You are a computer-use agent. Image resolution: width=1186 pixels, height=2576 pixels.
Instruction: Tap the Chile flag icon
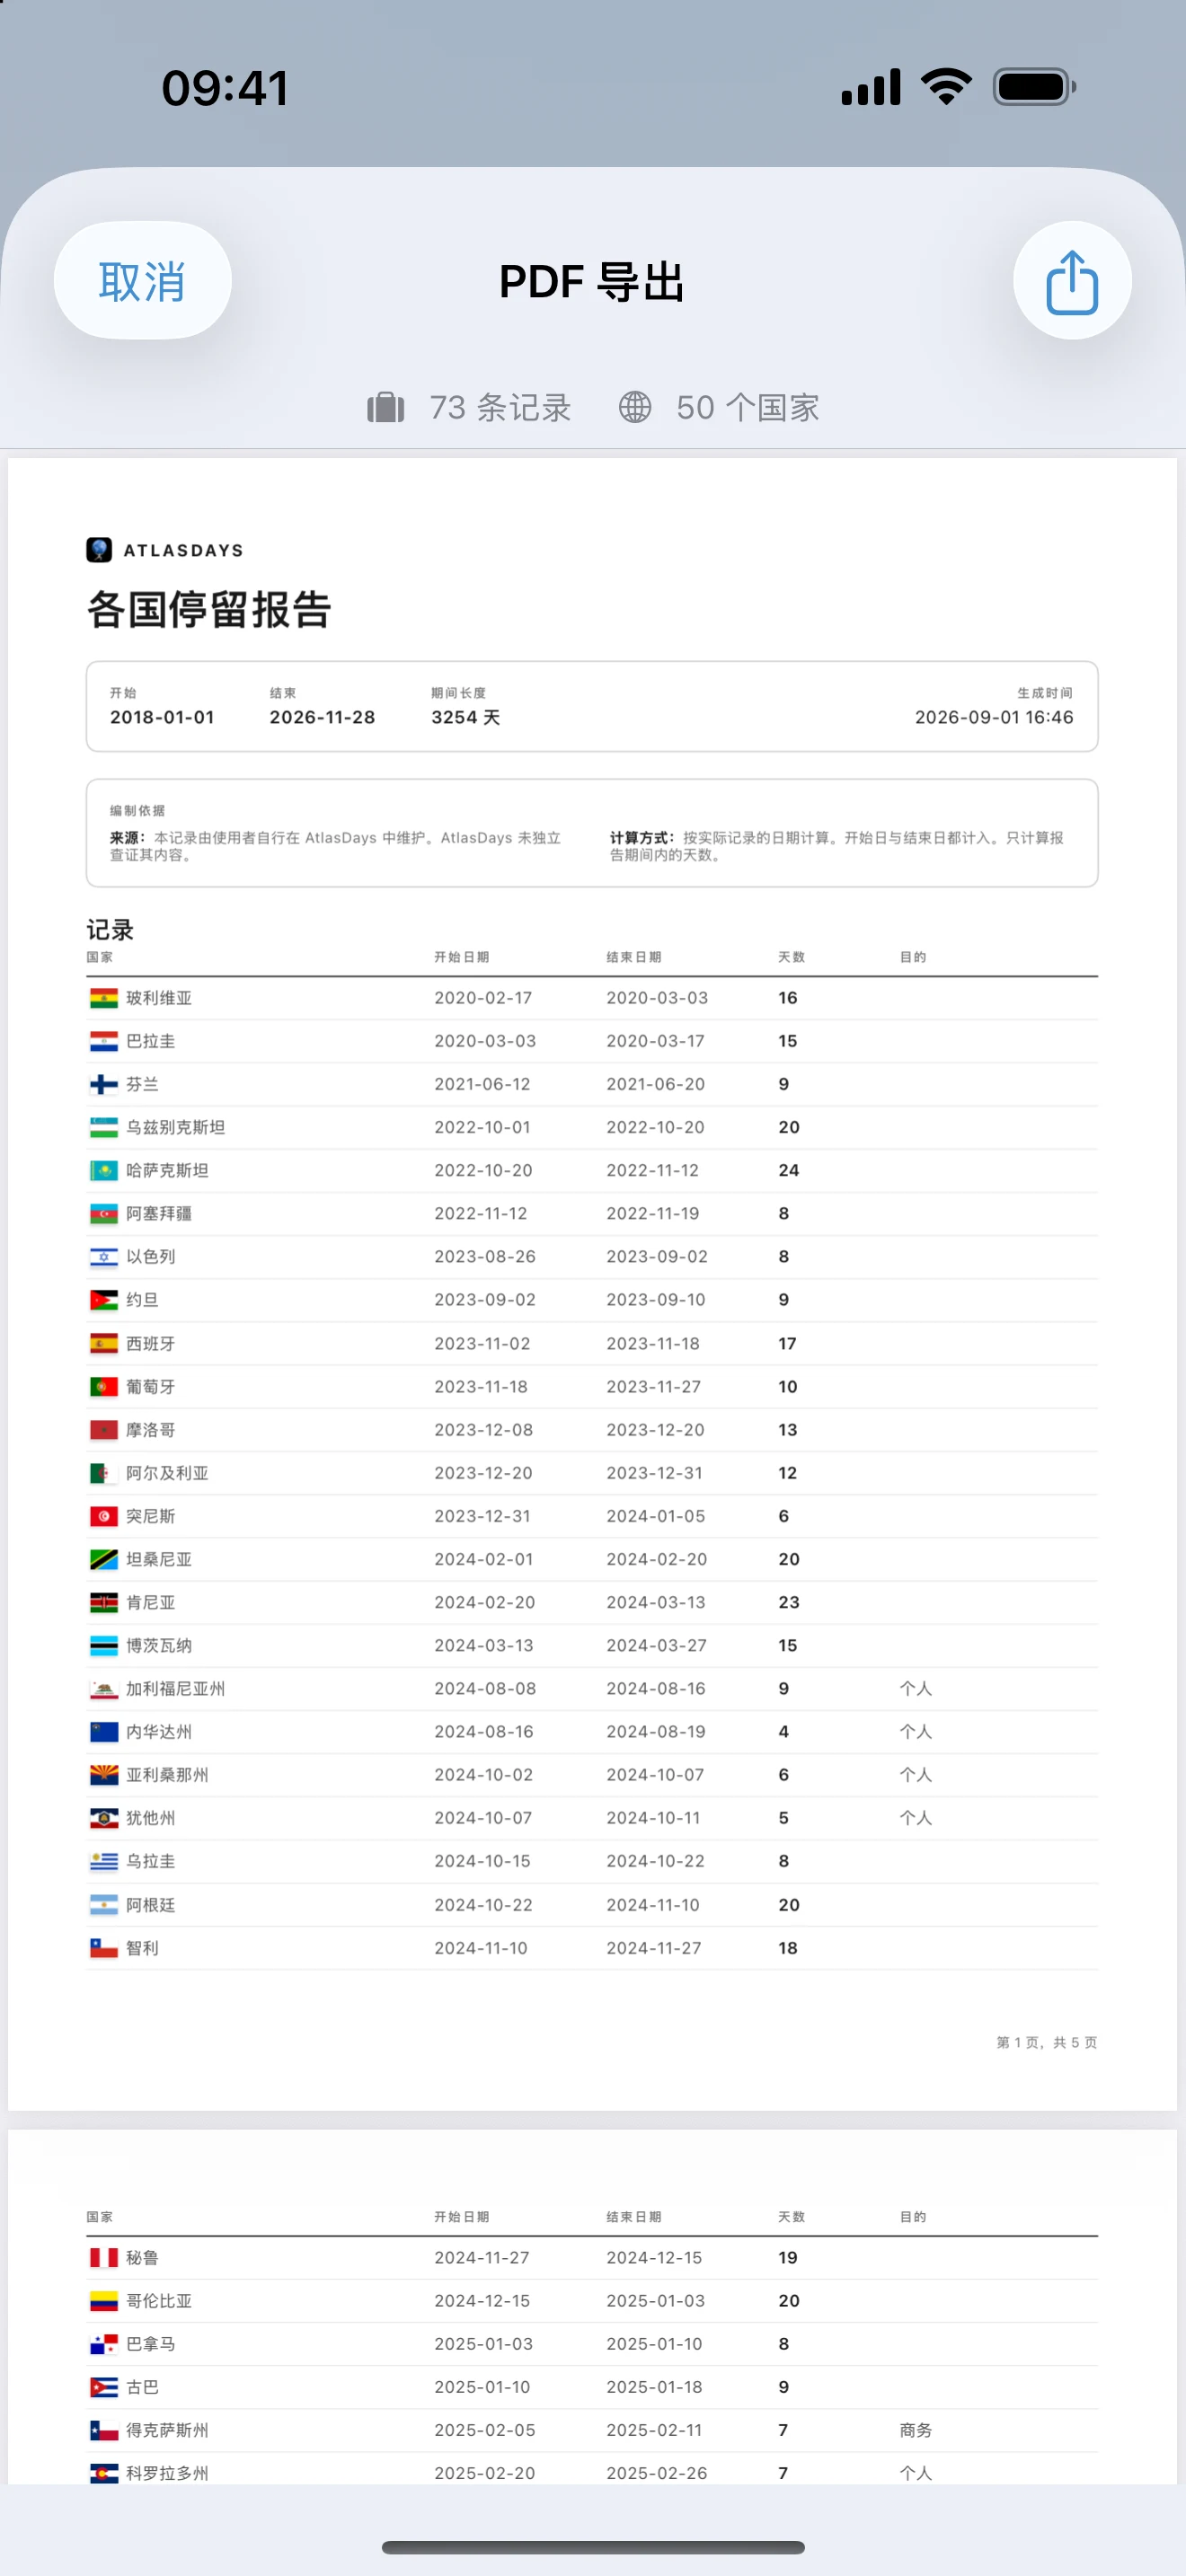click(104, 1948)
